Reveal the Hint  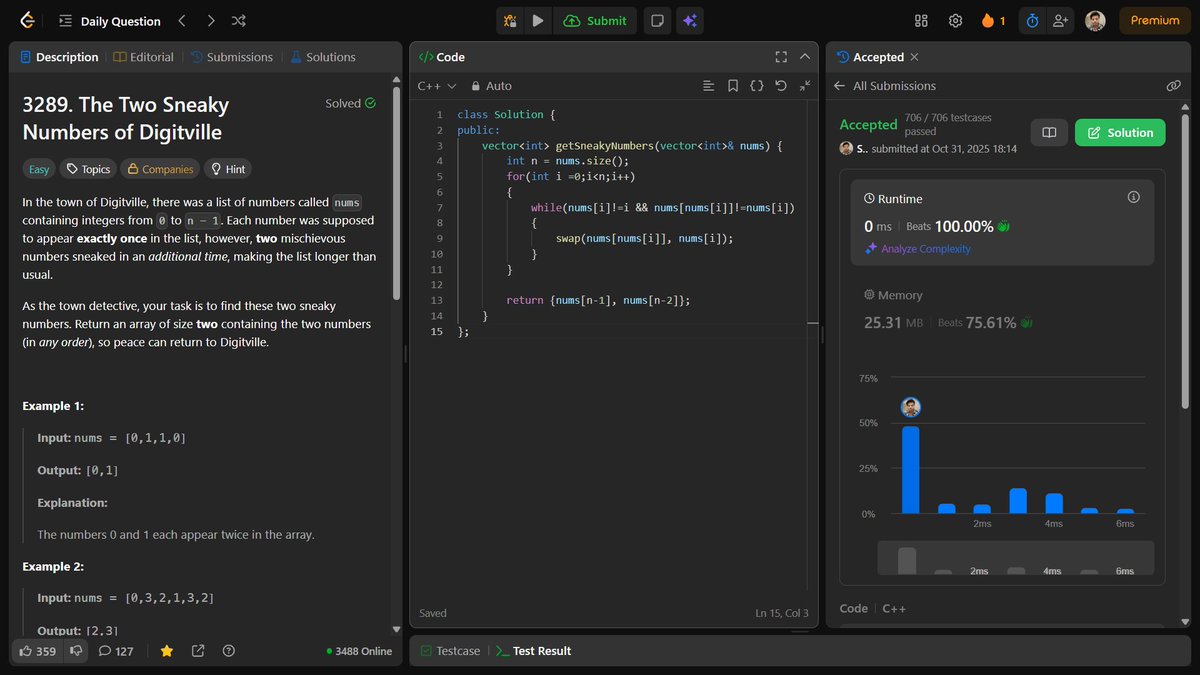[x=227, y=169]
